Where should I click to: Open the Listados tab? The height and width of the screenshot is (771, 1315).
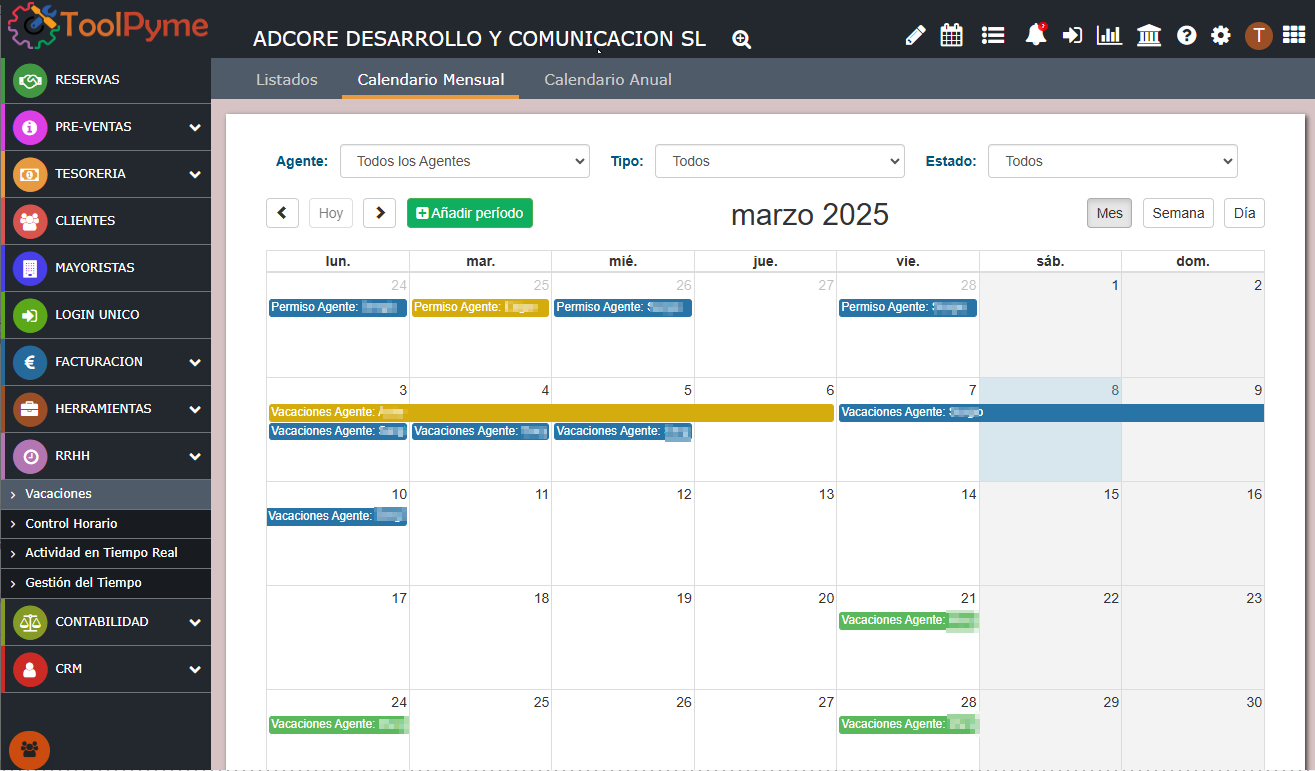[x=287, y=80]
